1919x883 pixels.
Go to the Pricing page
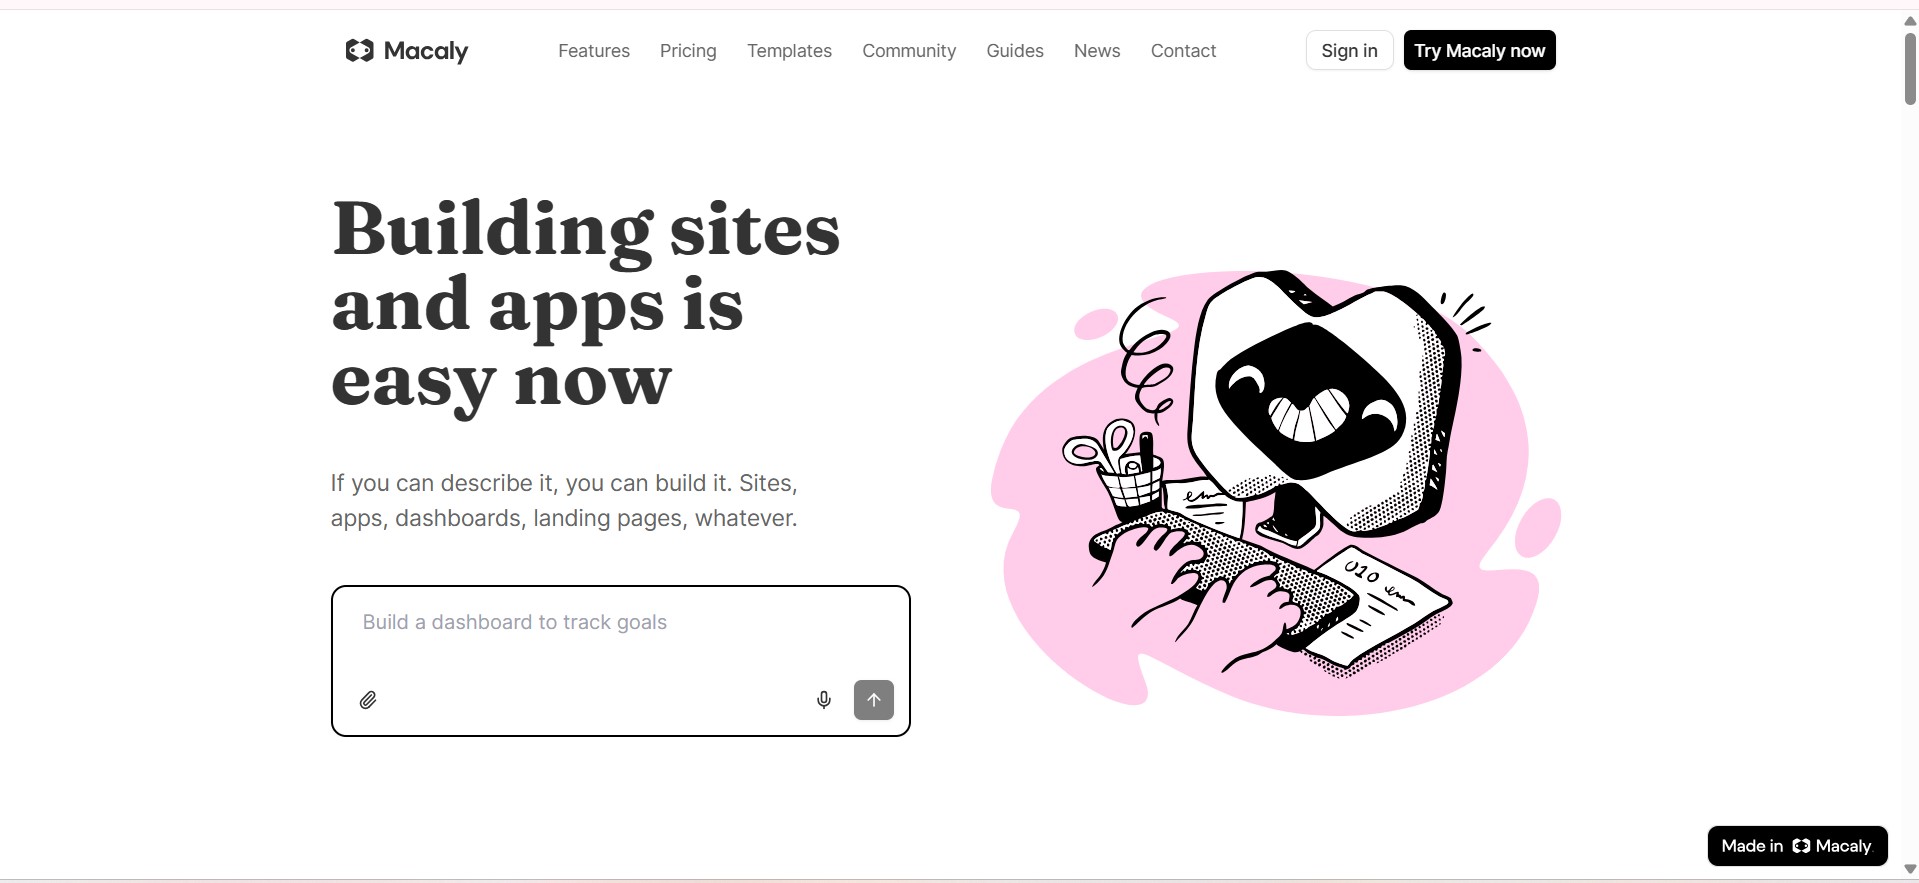click(688, 51)
